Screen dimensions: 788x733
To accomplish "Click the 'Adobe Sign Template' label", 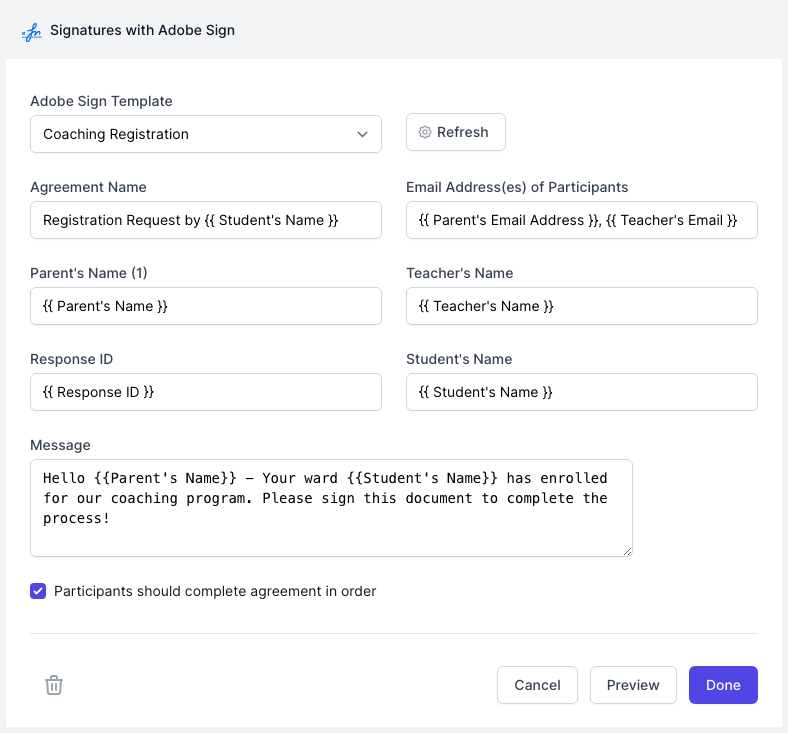I will click(x=101, y=101).
